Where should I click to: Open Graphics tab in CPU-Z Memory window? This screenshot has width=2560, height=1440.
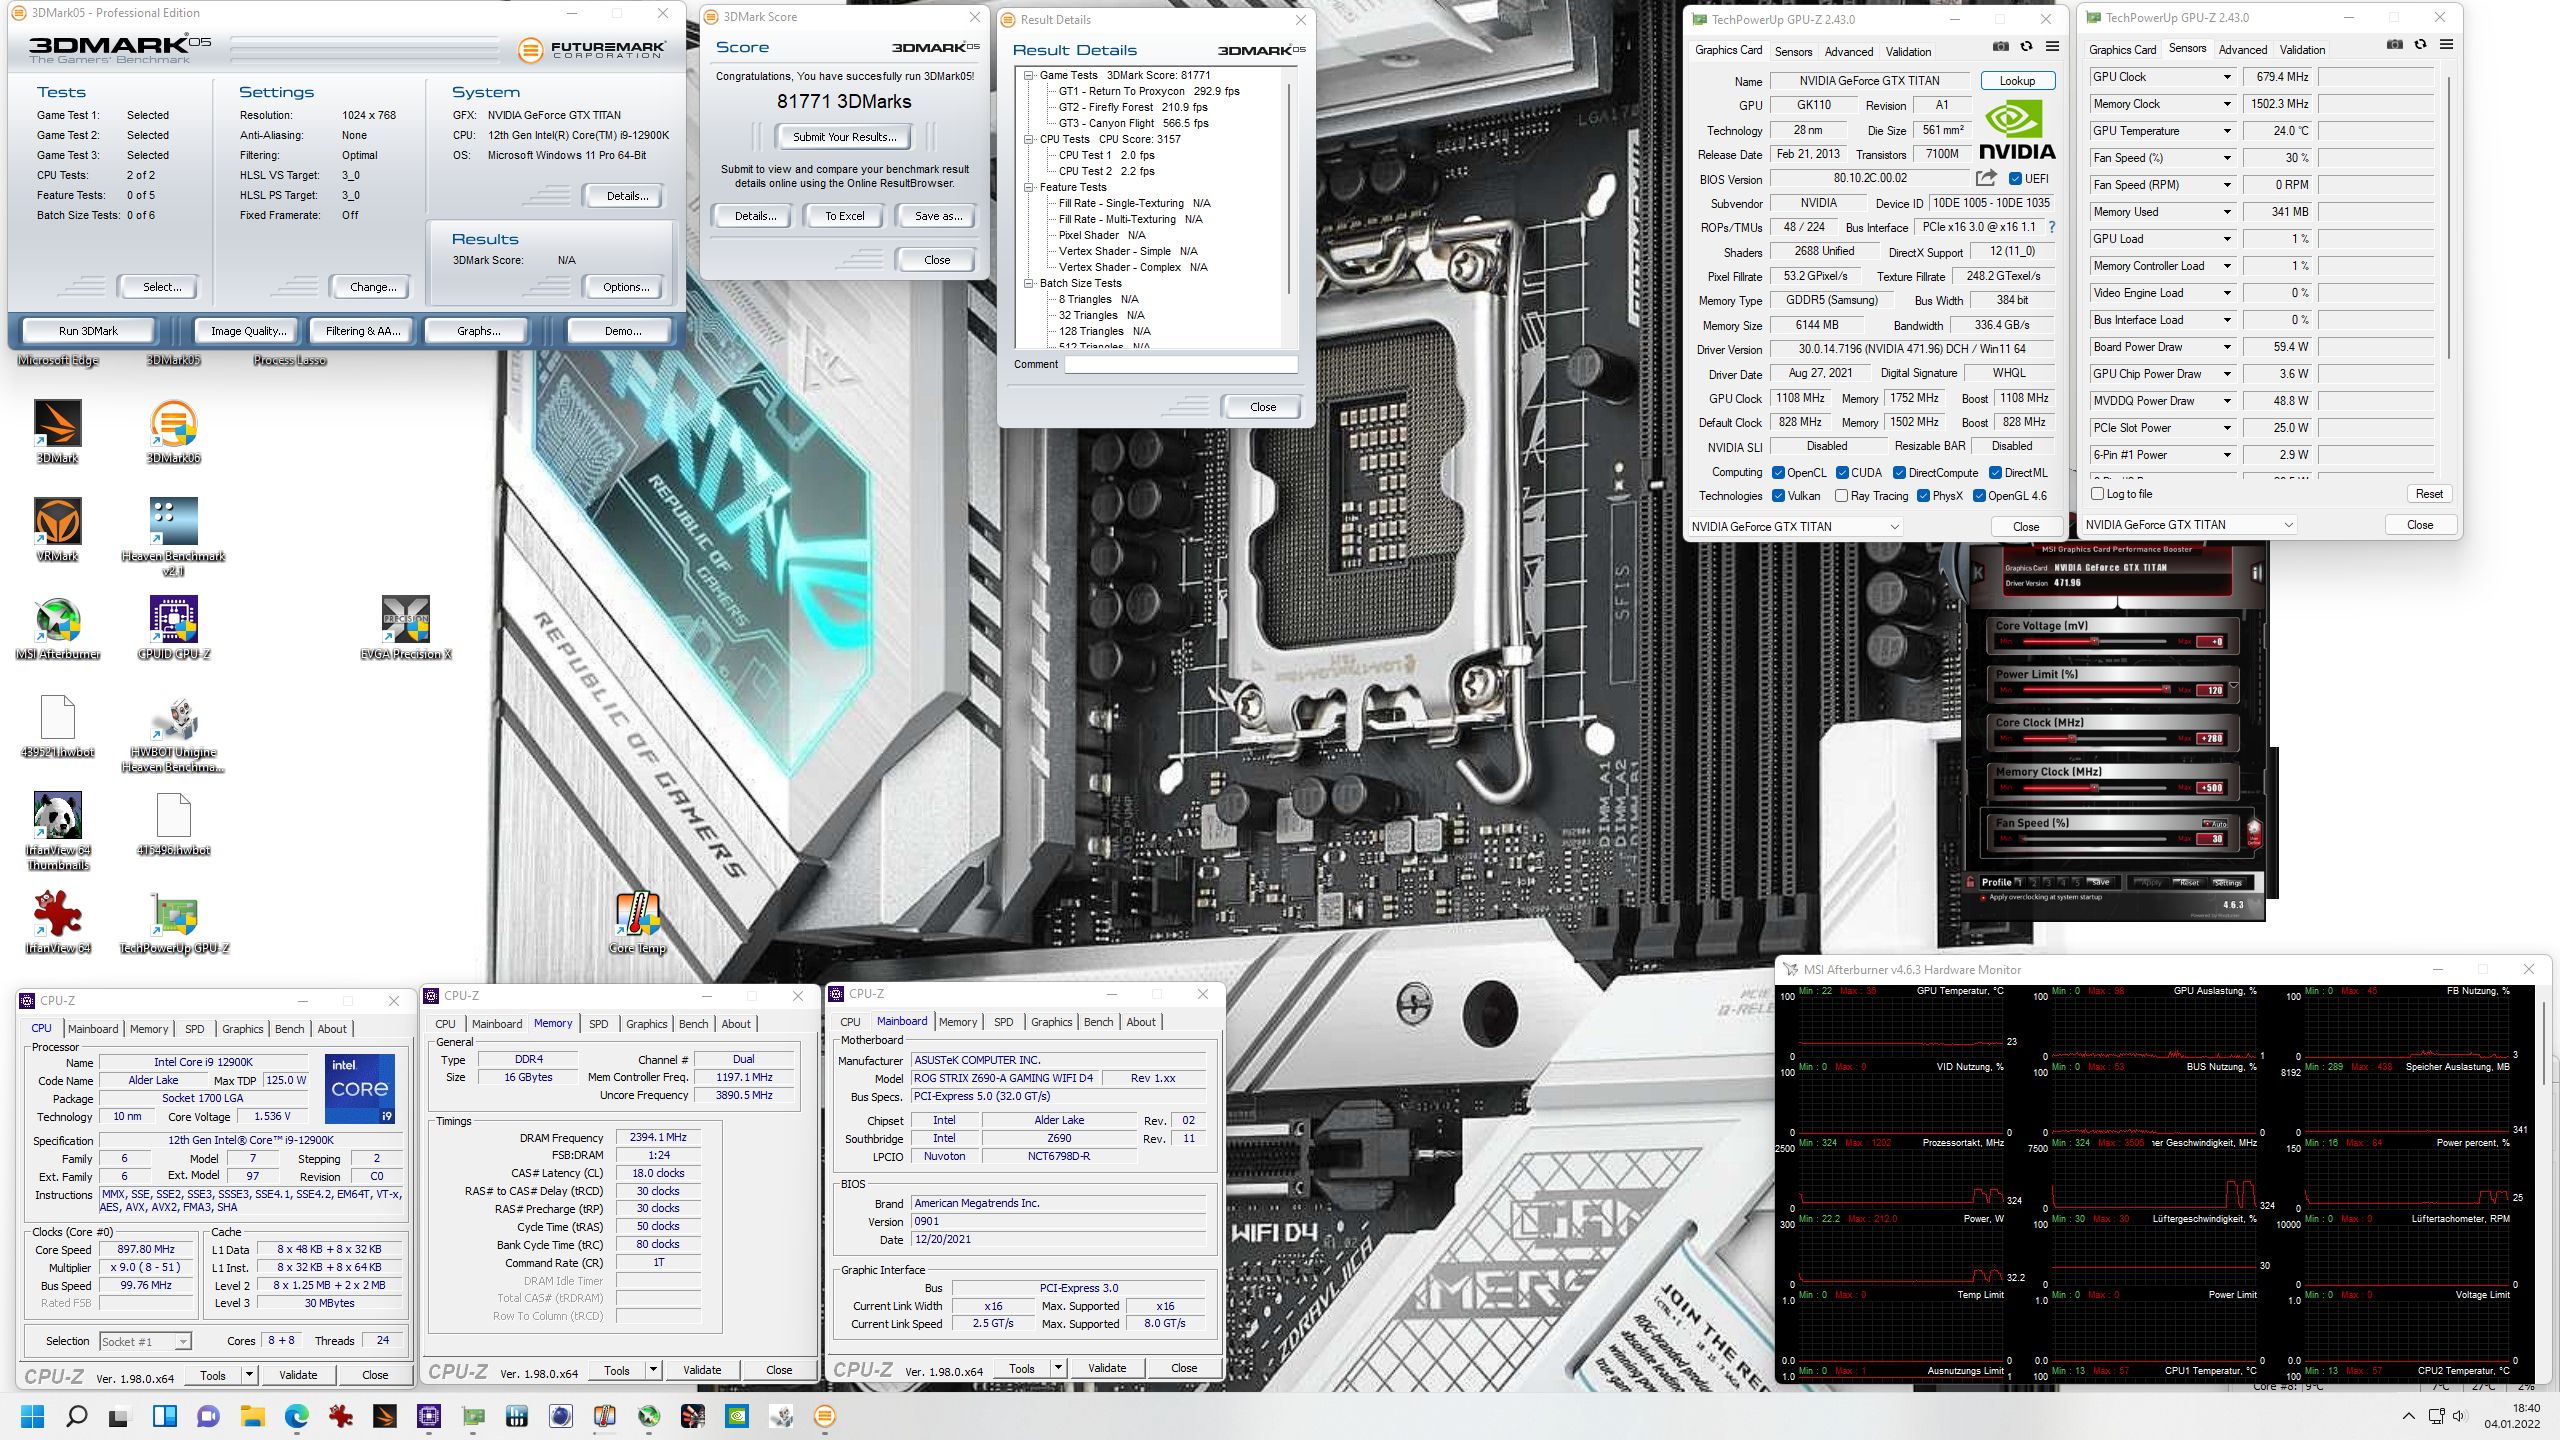tap(646, 1024)
